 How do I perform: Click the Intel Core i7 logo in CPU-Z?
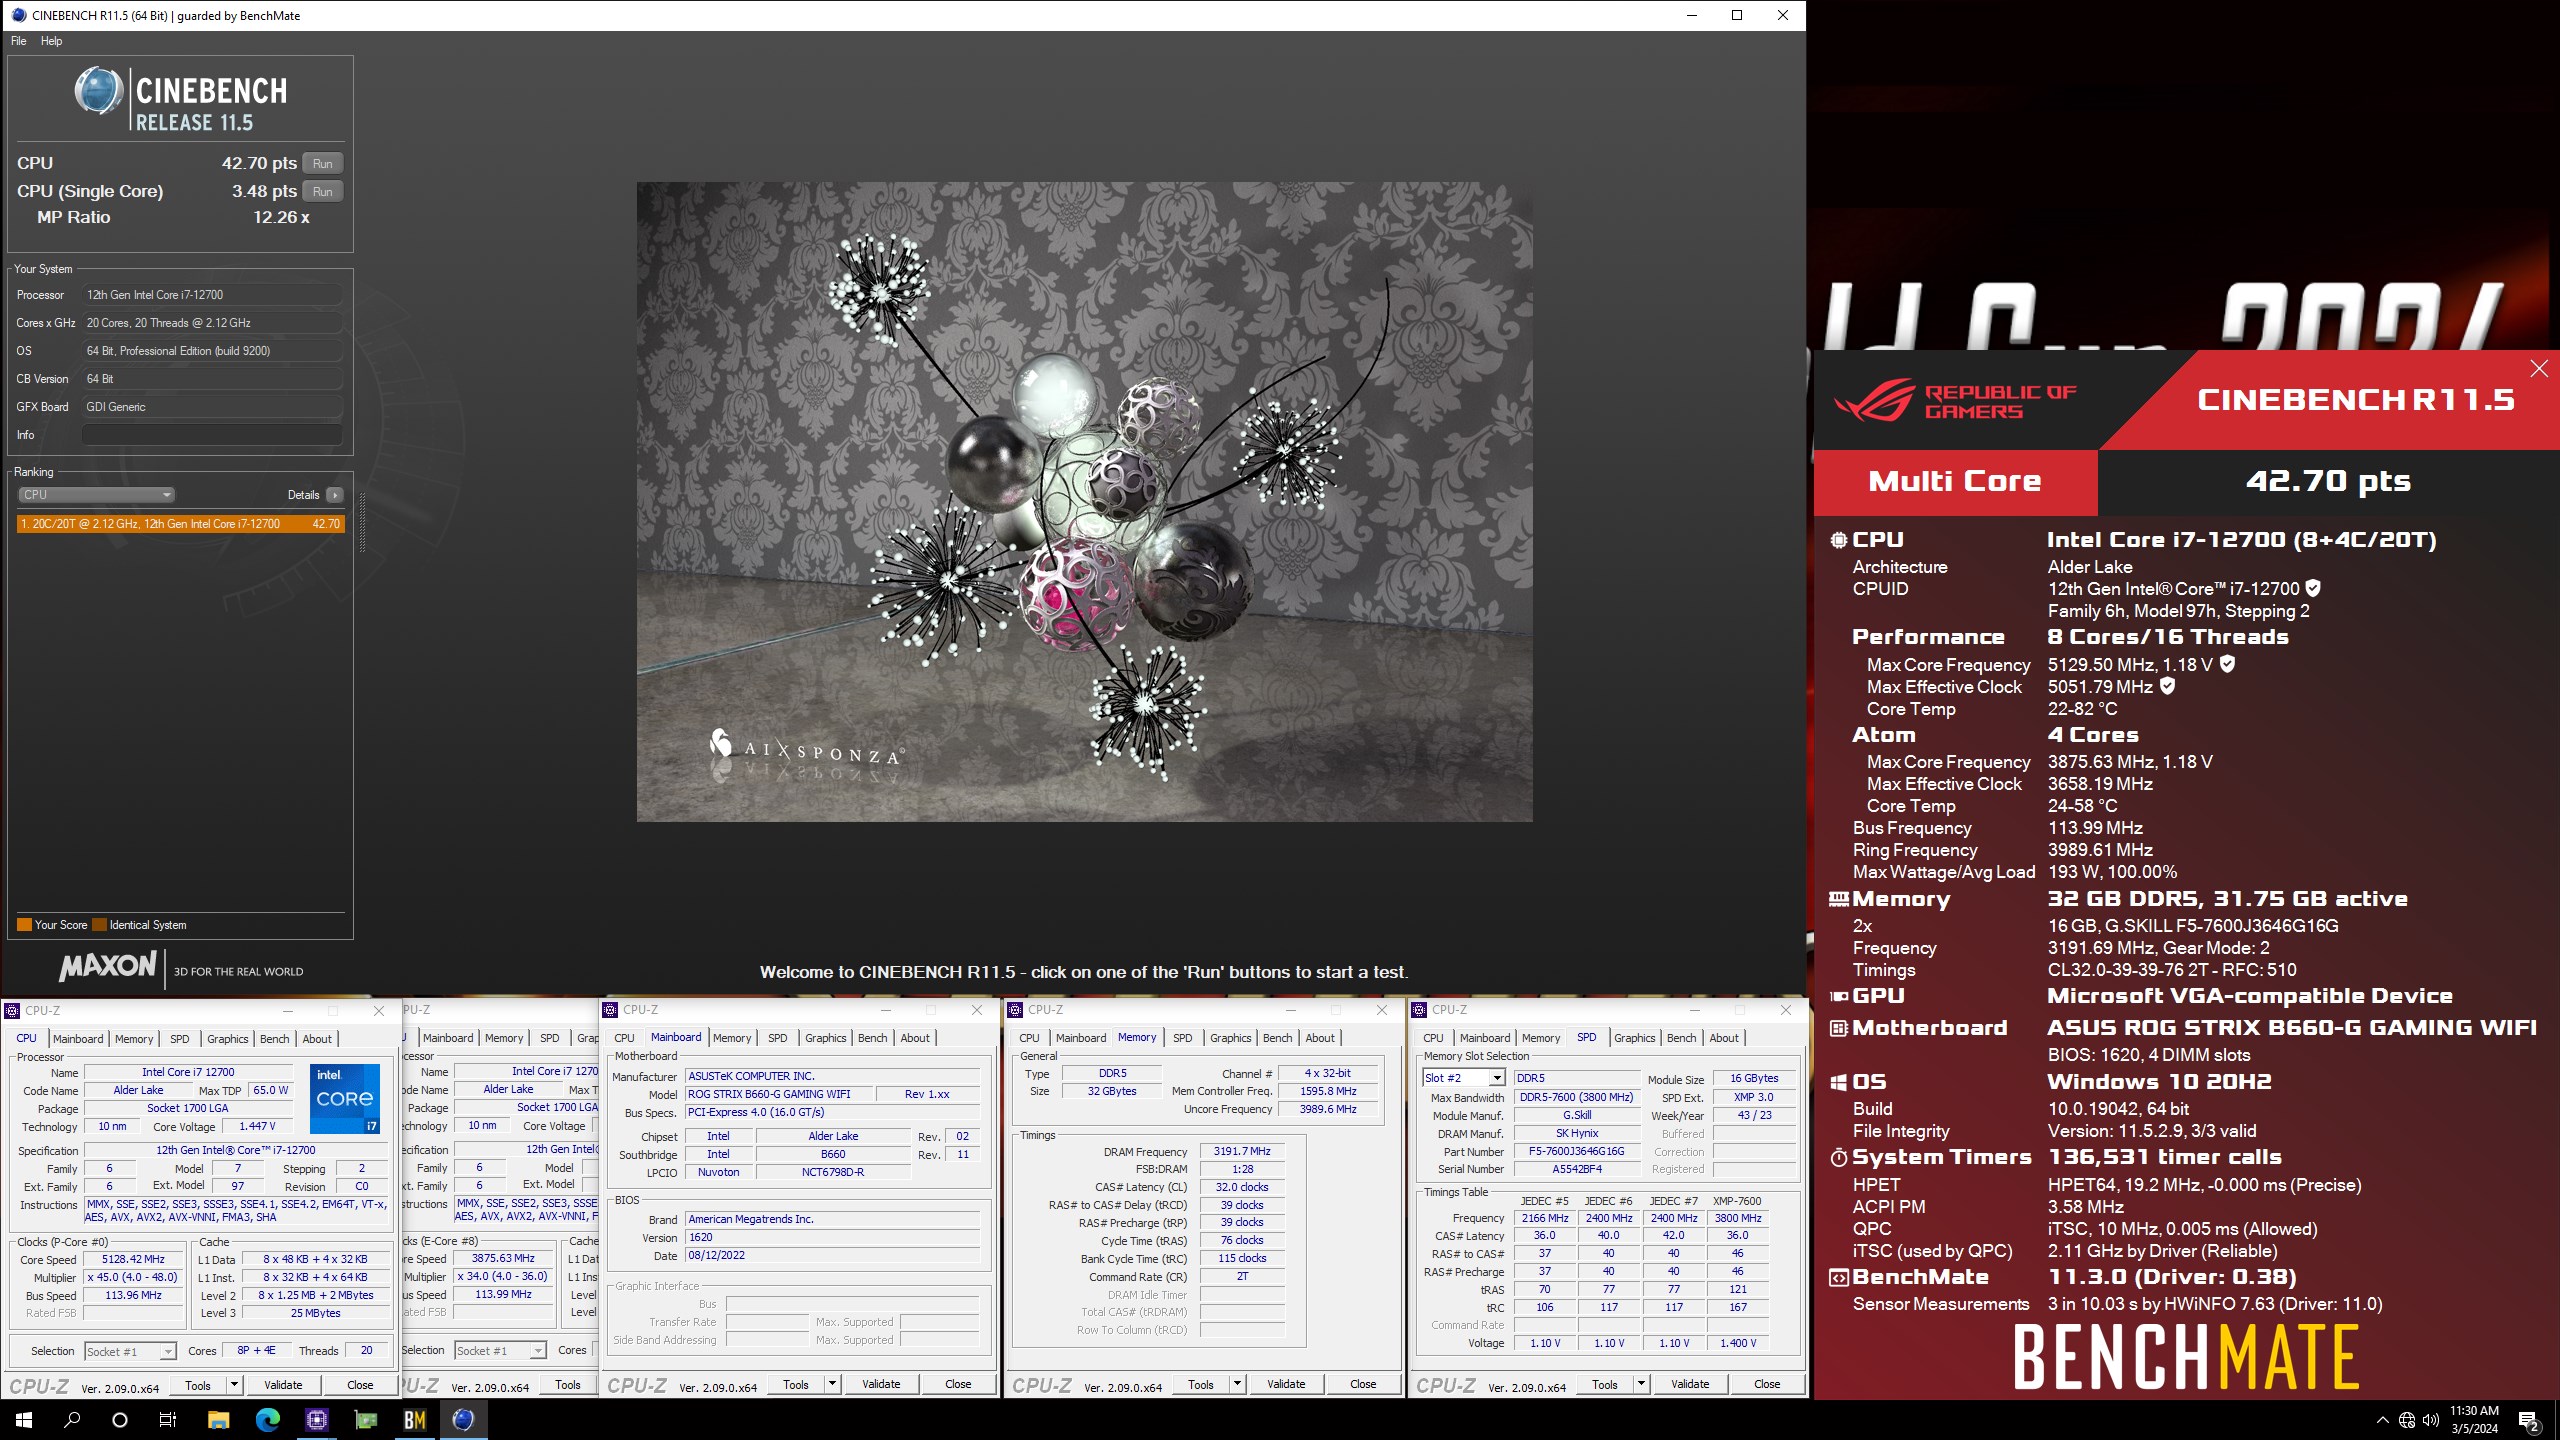(345, 1098)
